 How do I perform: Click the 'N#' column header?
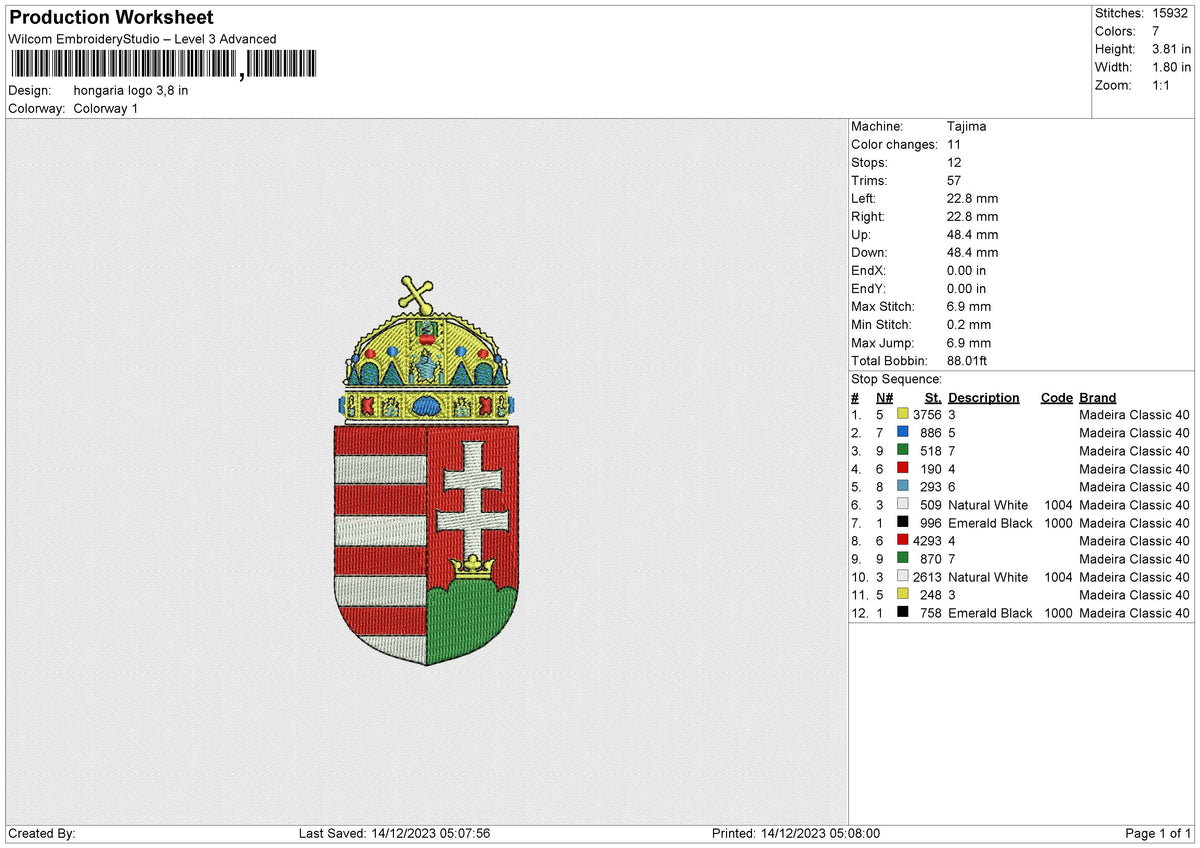tap(885, 397)
